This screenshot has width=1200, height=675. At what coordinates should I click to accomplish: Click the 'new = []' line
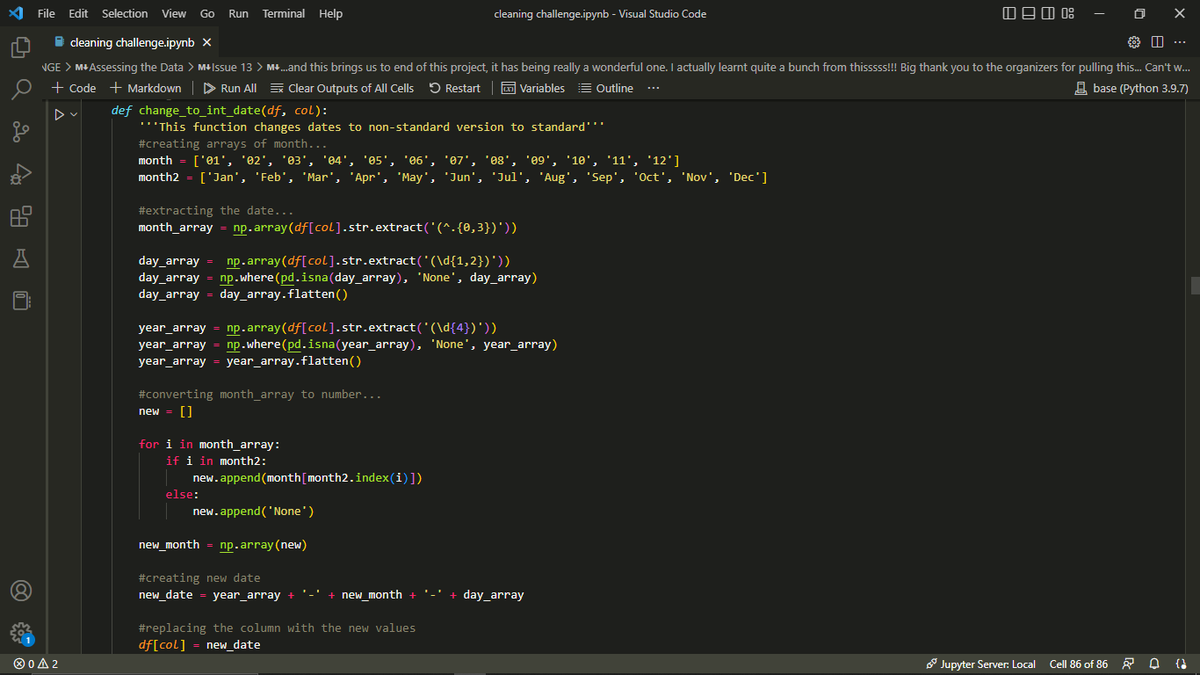click(165, 411)
